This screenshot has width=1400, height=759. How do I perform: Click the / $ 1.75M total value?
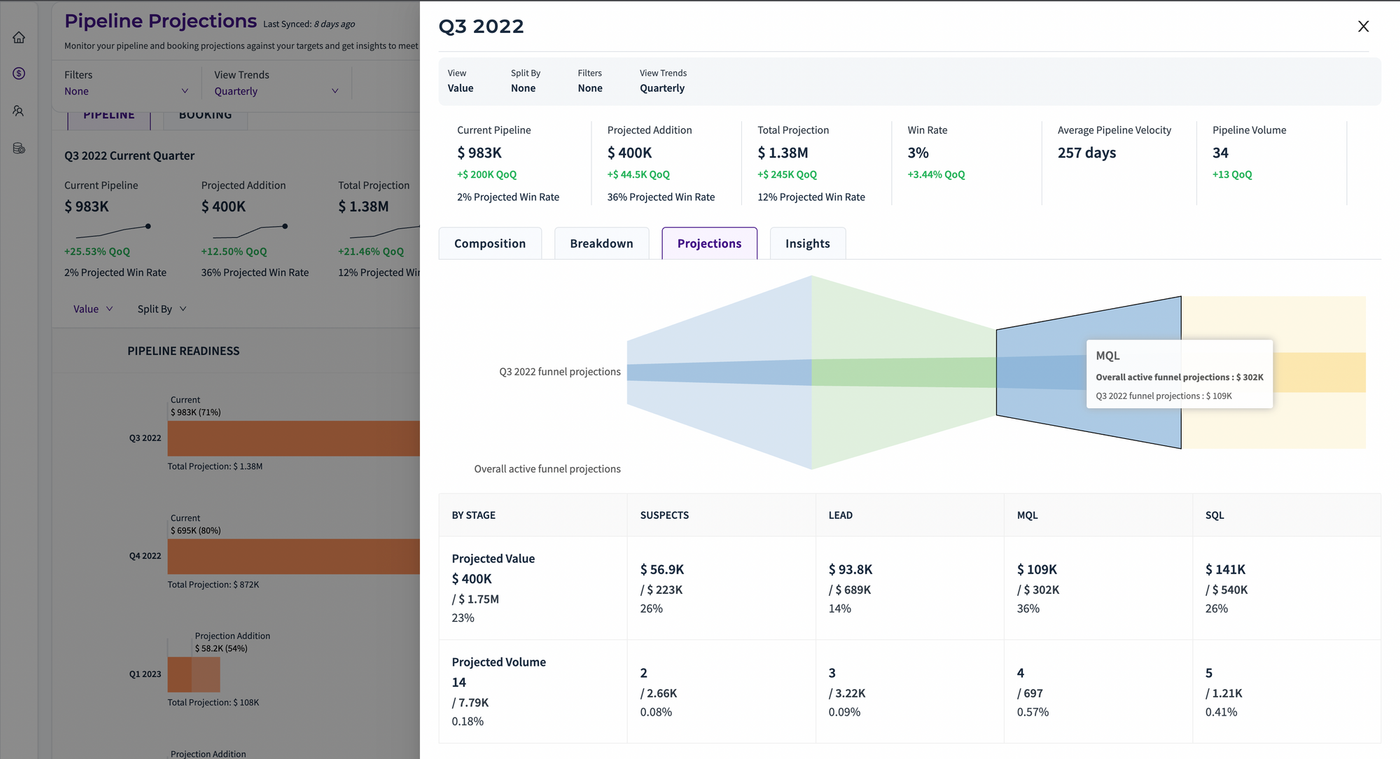click(475, 599)
